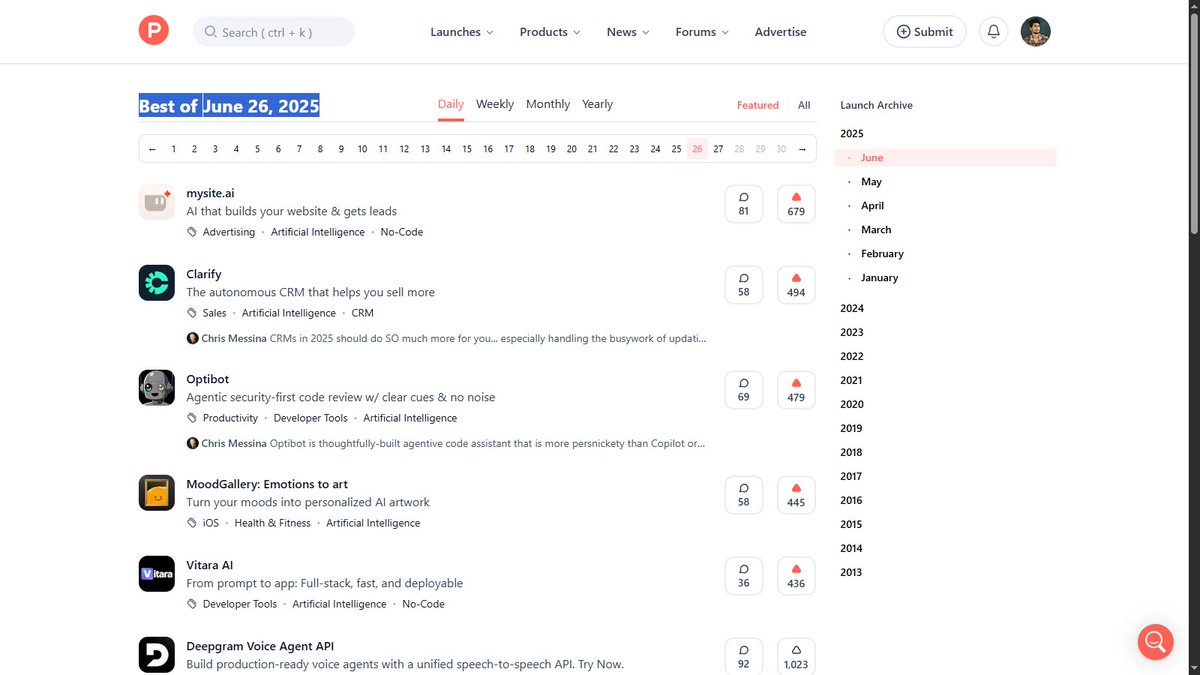Open the notifications bell
Screen dimensions: 1200x675
(993, 31)
